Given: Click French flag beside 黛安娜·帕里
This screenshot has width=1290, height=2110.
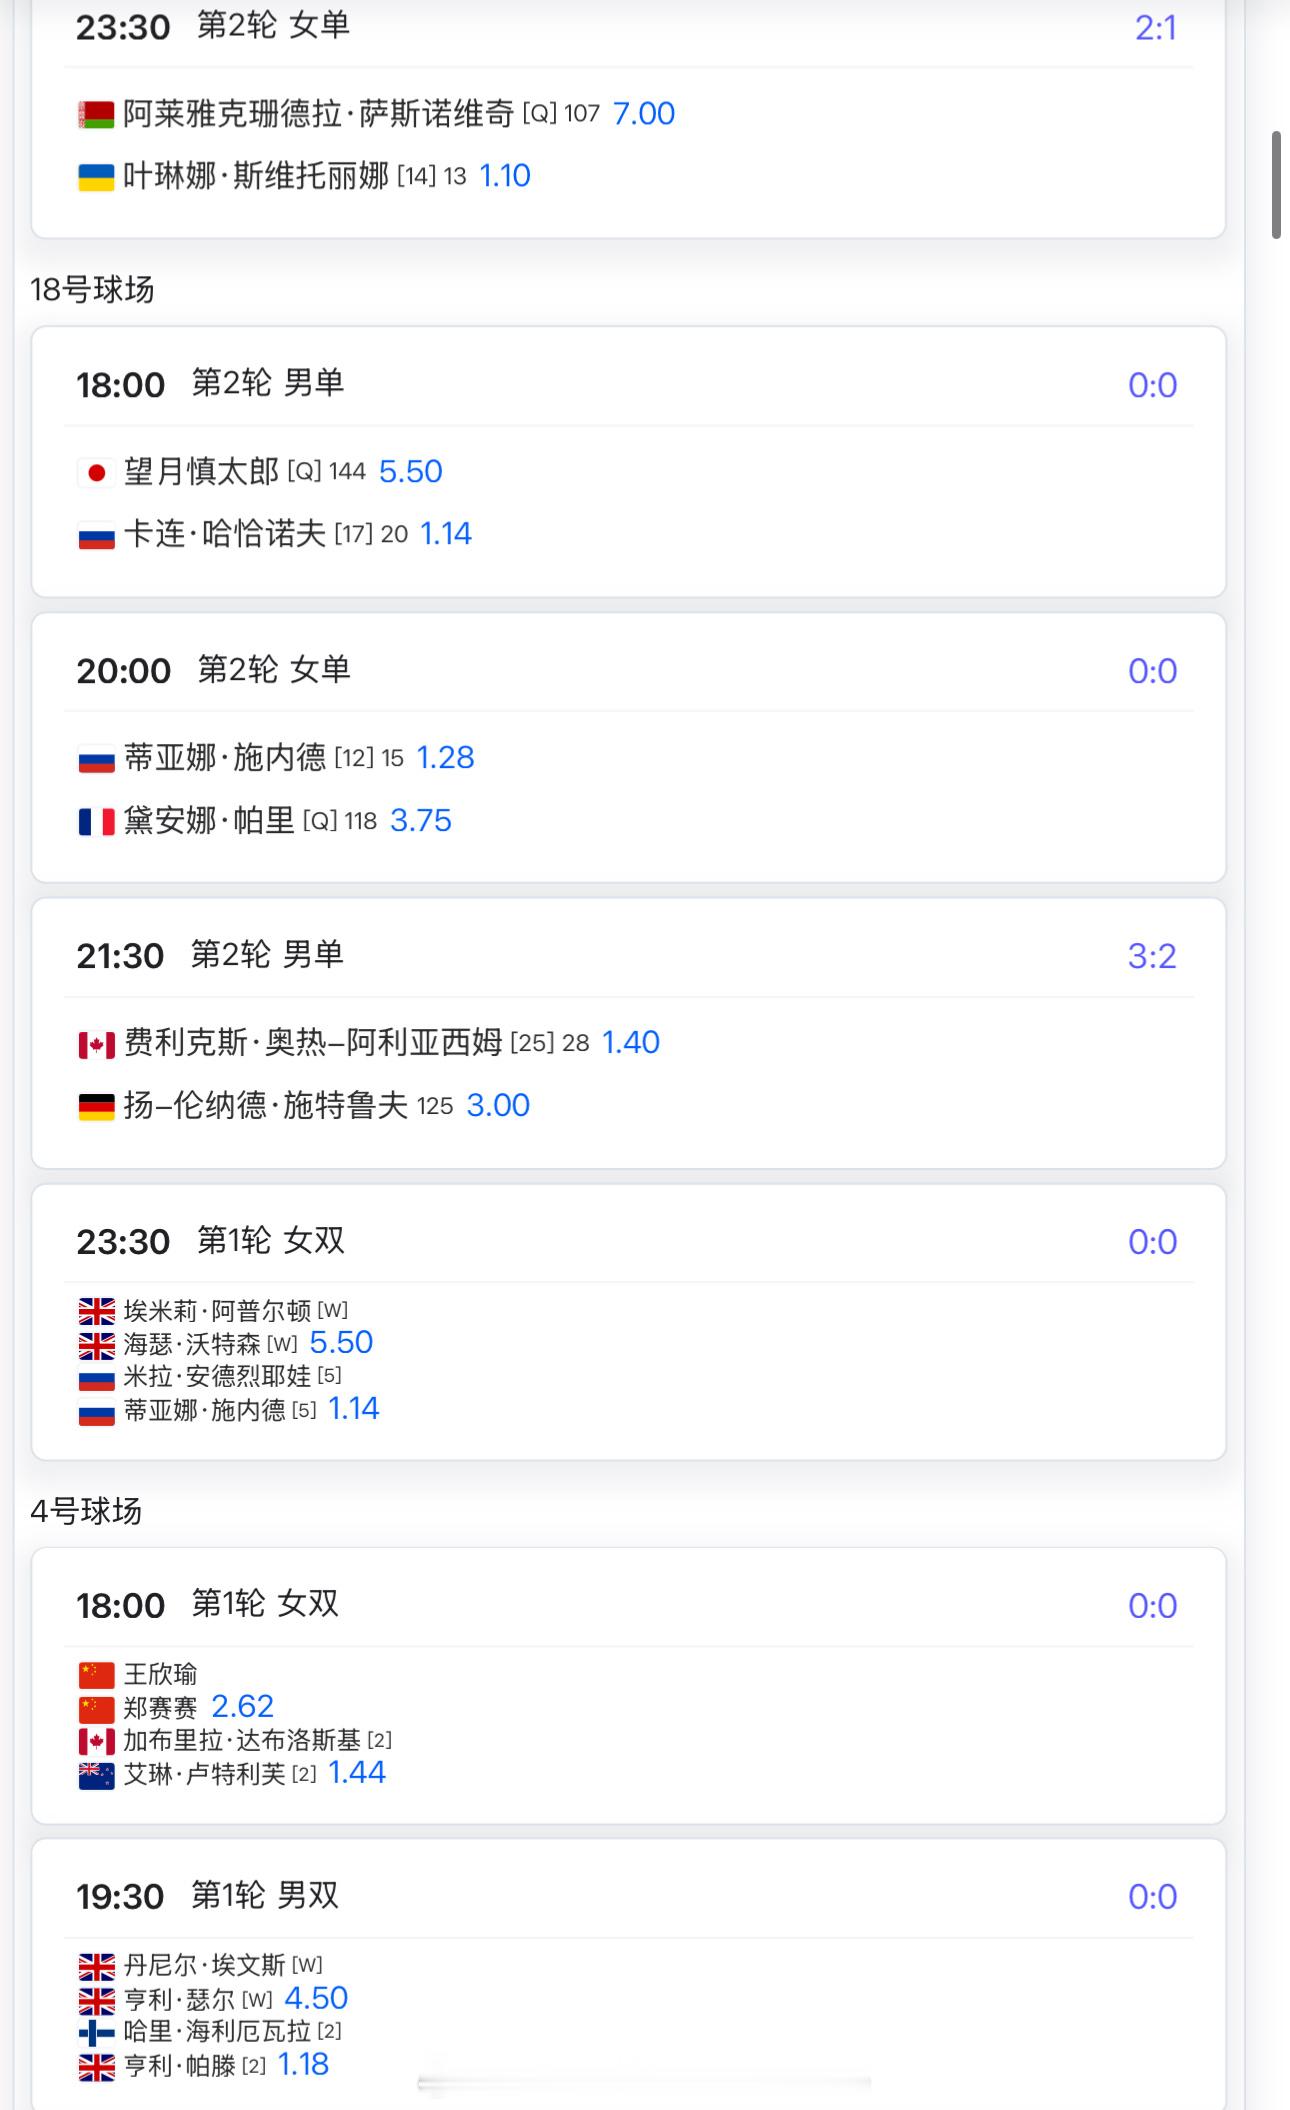Looking at the screenshot, I should click(96, 822).
